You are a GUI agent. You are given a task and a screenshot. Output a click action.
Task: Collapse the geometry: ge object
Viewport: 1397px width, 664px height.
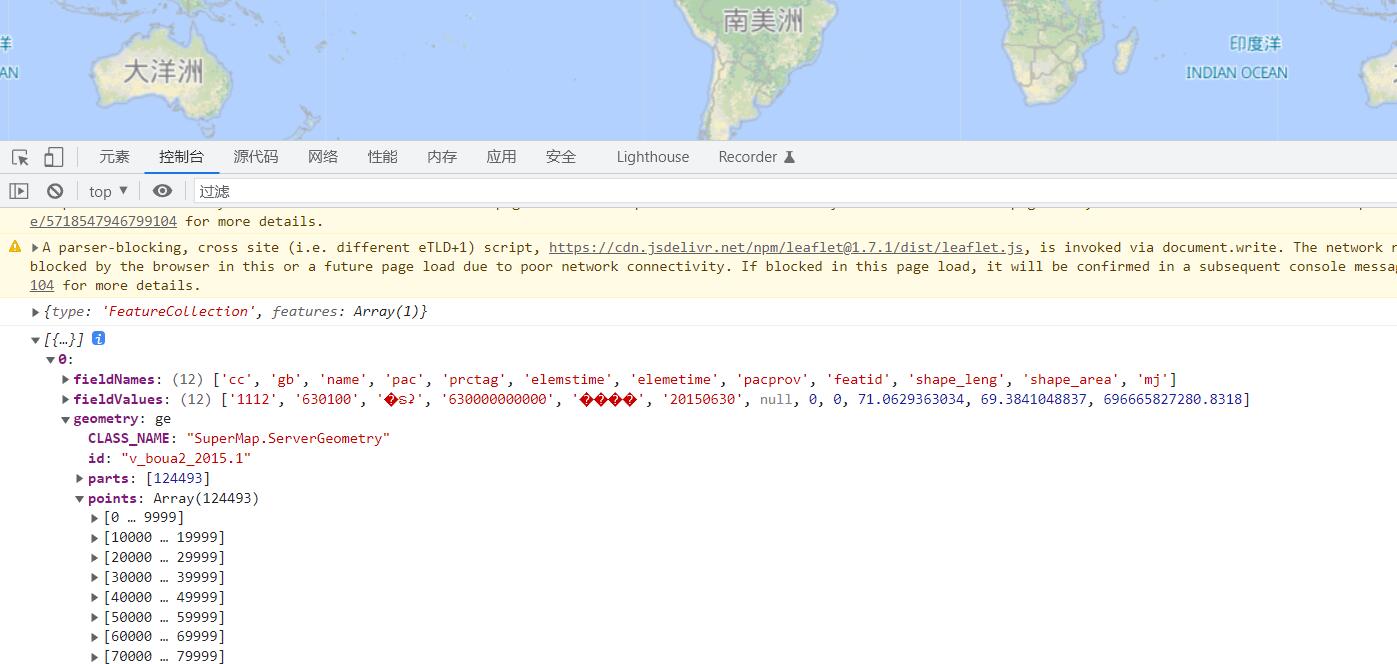click(x=66, y=420)
